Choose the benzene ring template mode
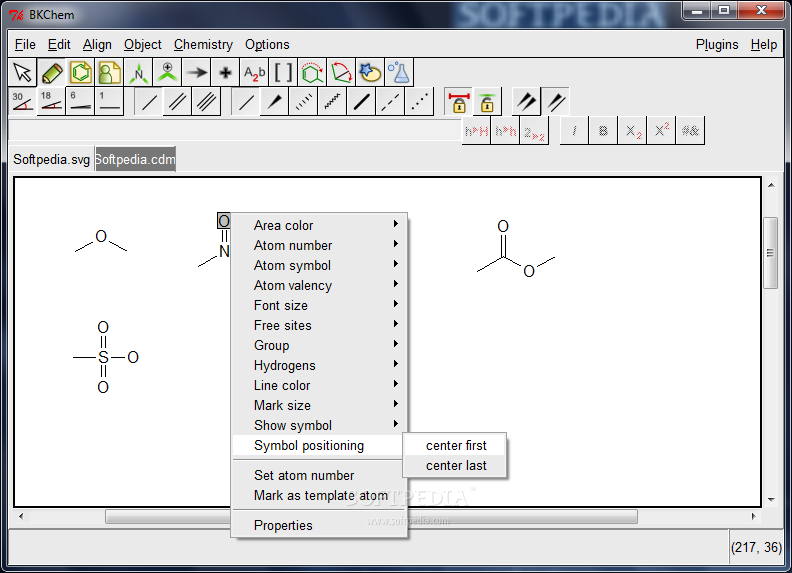Image resolution: width=792 pixels, height=573 pixels. 81,73
